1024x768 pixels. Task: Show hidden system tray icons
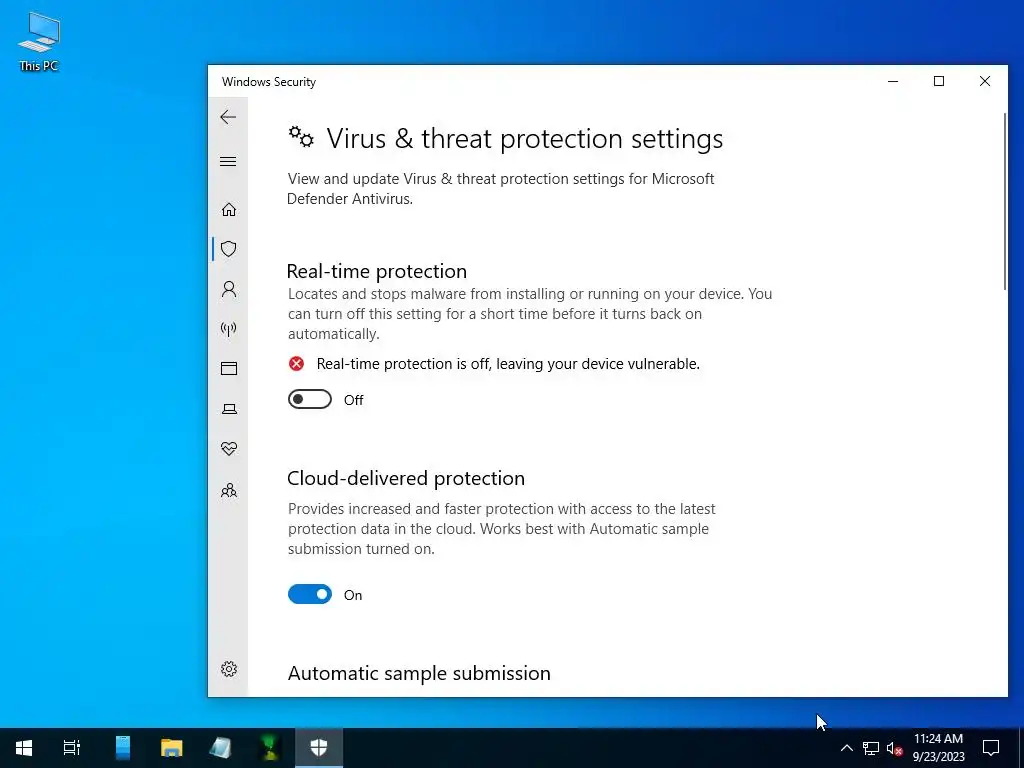[846, 748]
